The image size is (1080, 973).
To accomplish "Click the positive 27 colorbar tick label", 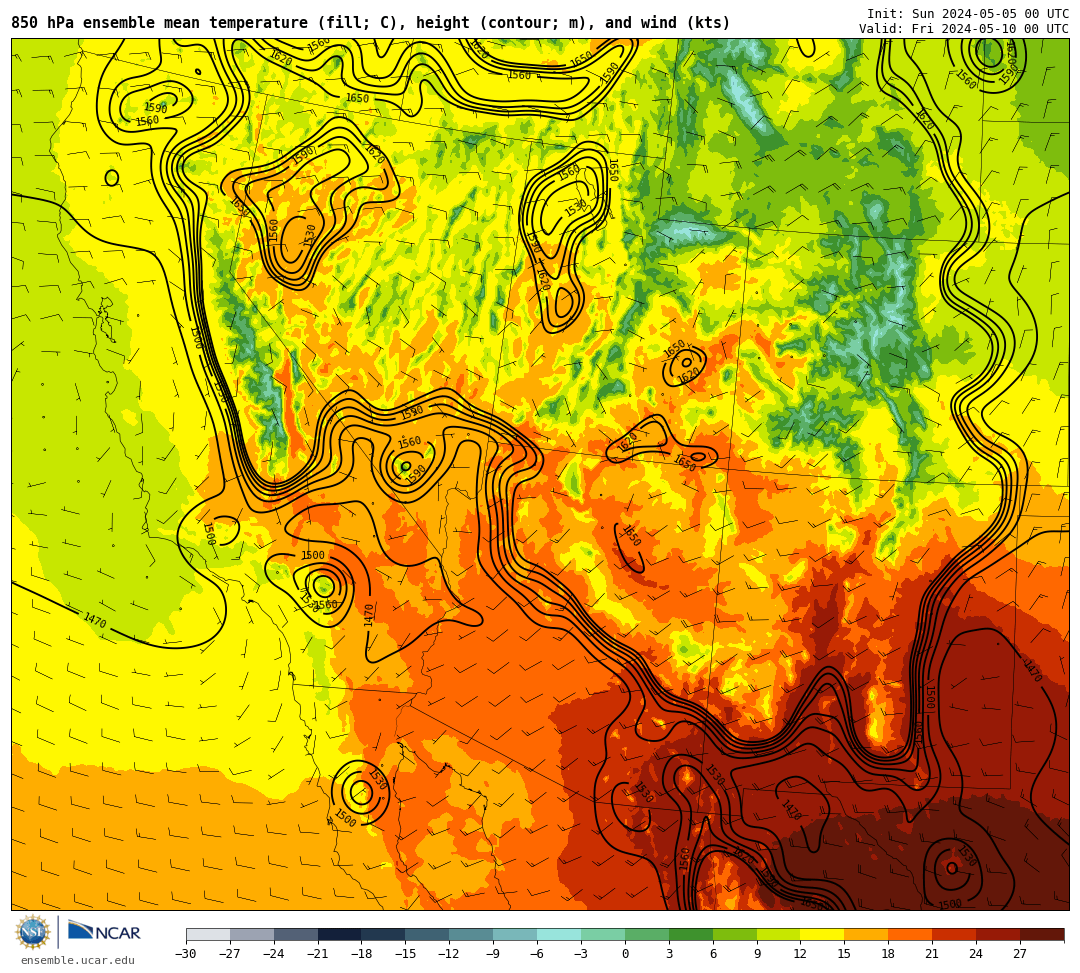I will coord(1020,954).
